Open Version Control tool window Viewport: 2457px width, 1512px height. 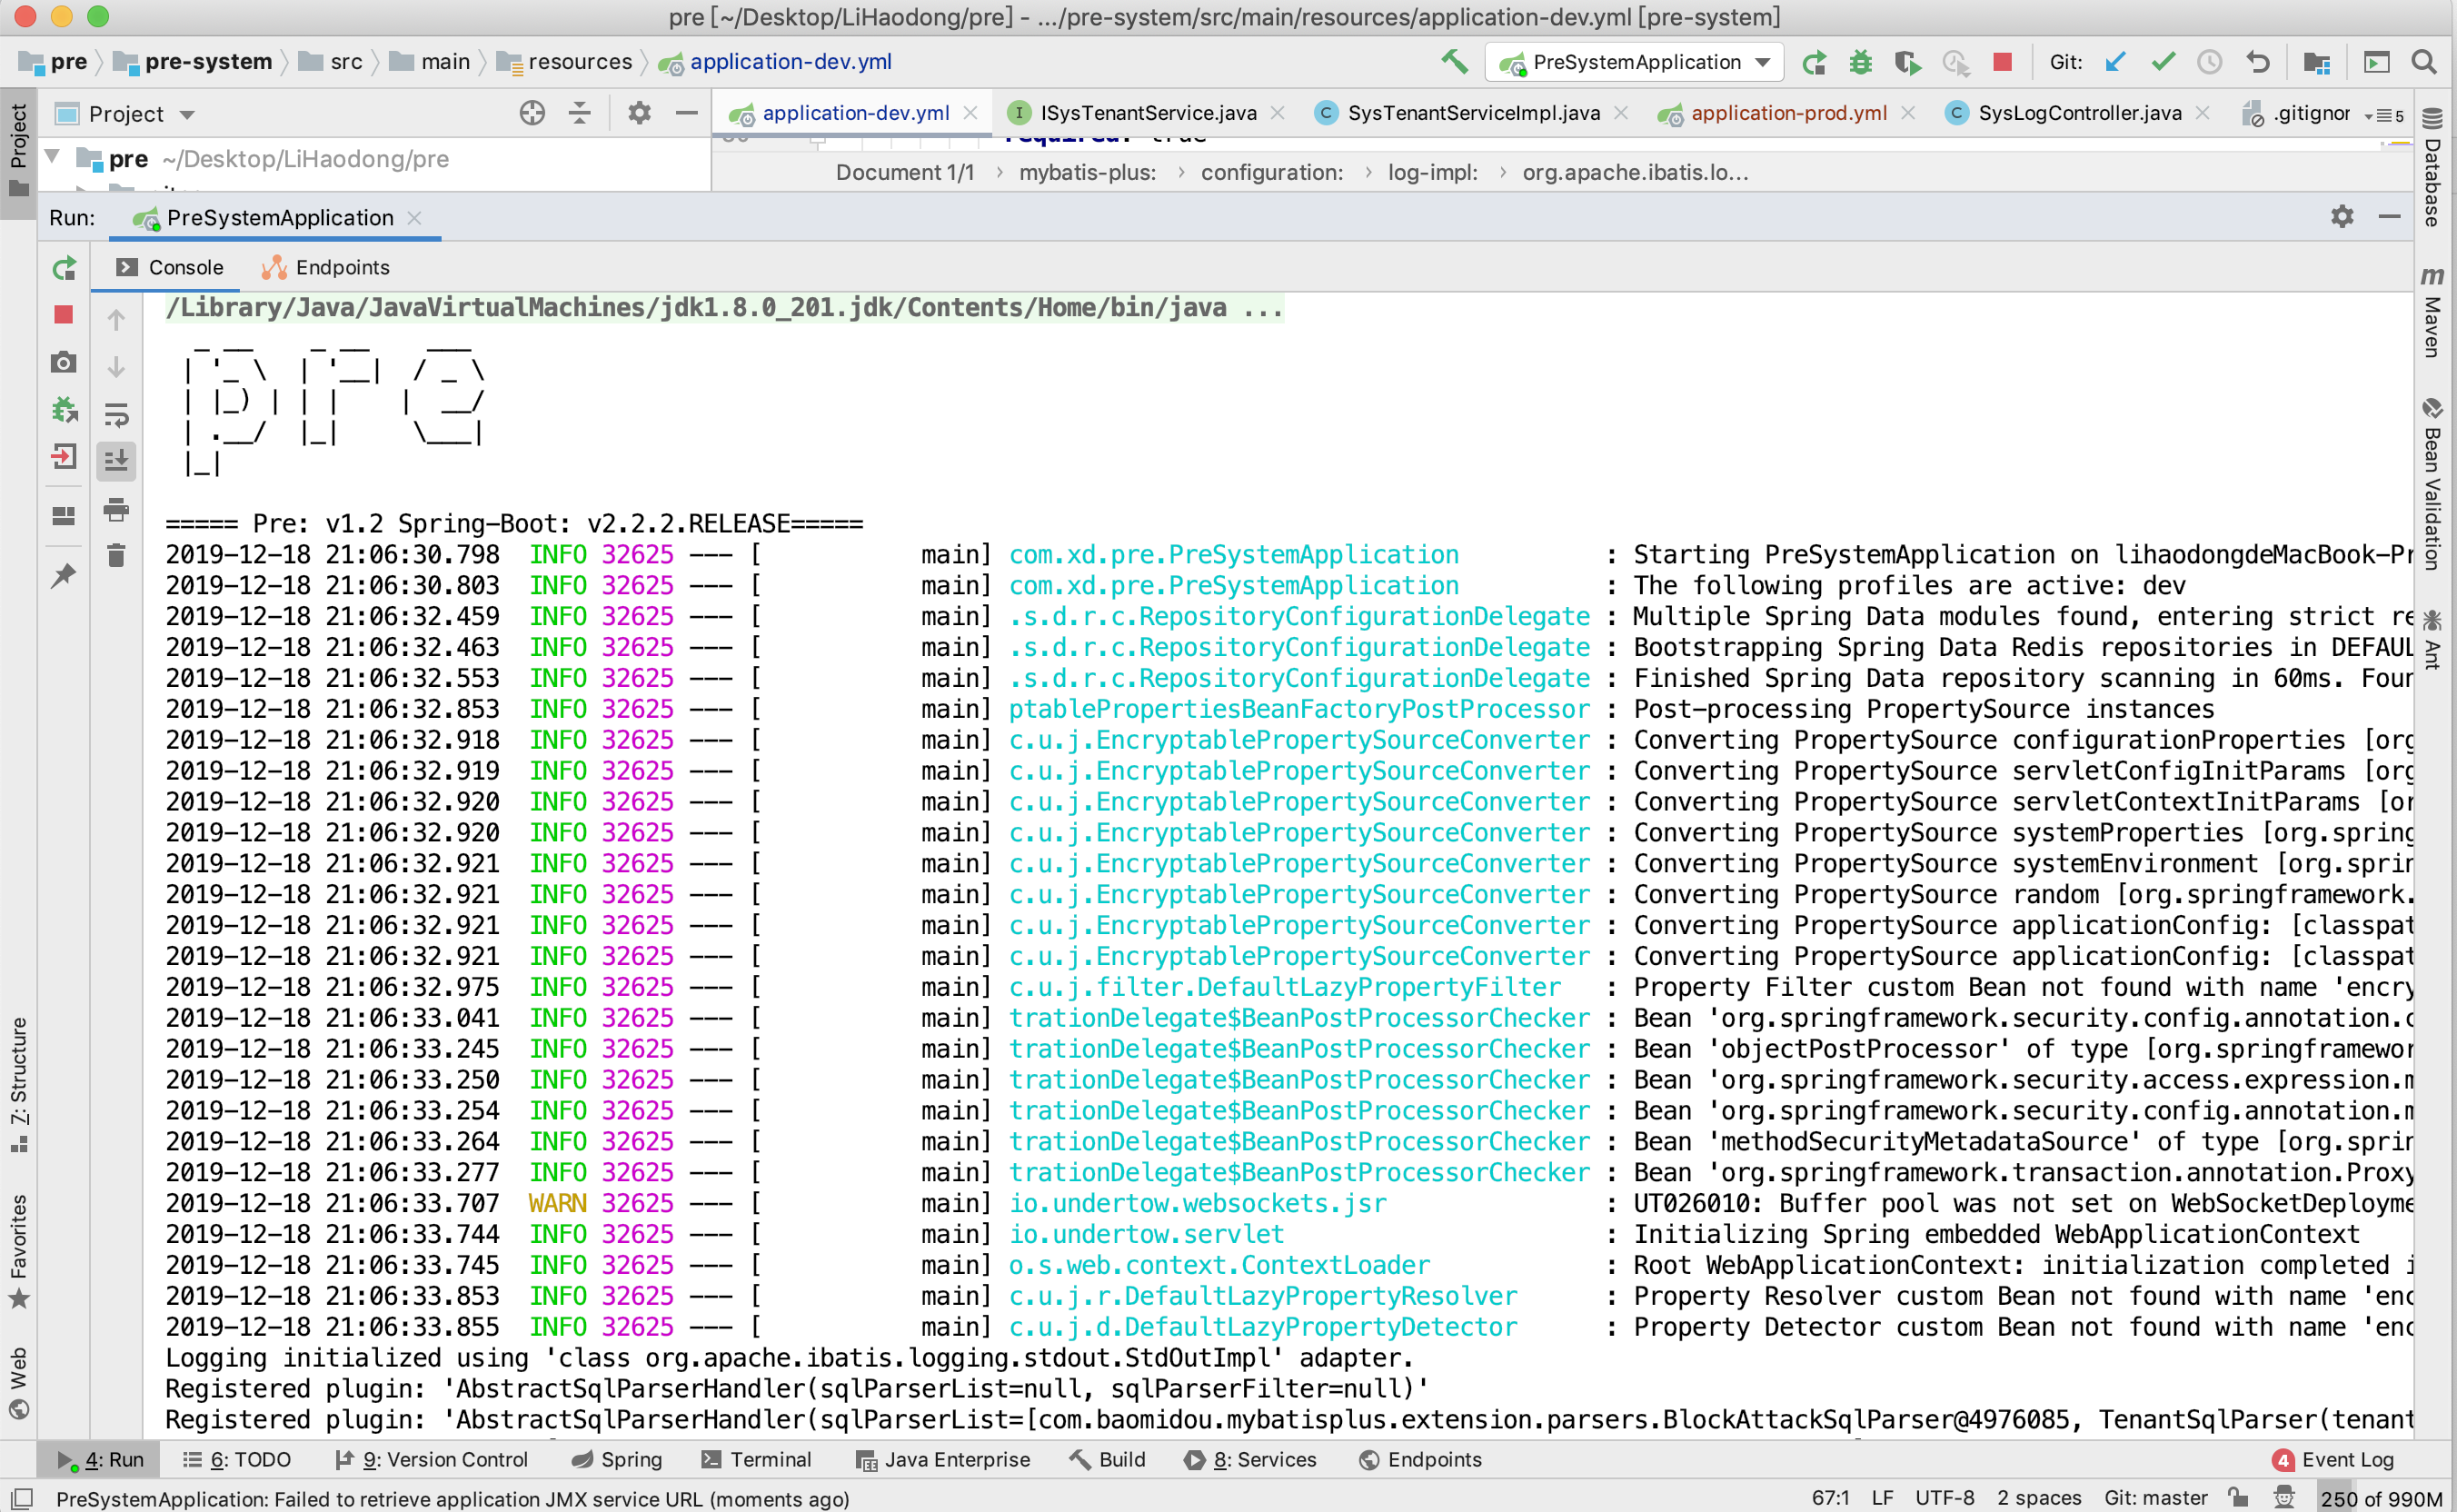[431, 1459]
